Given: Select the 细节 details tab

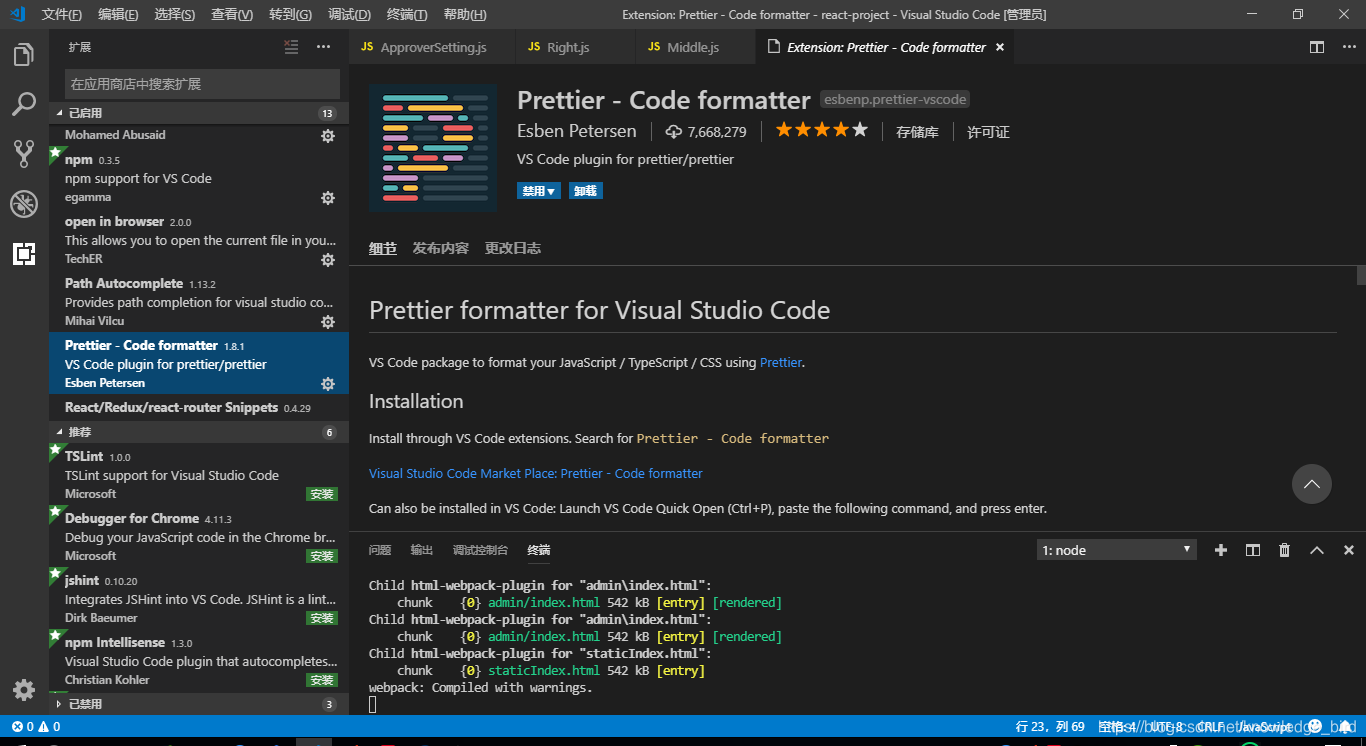Looking at the screenshot, I should 383,248.
